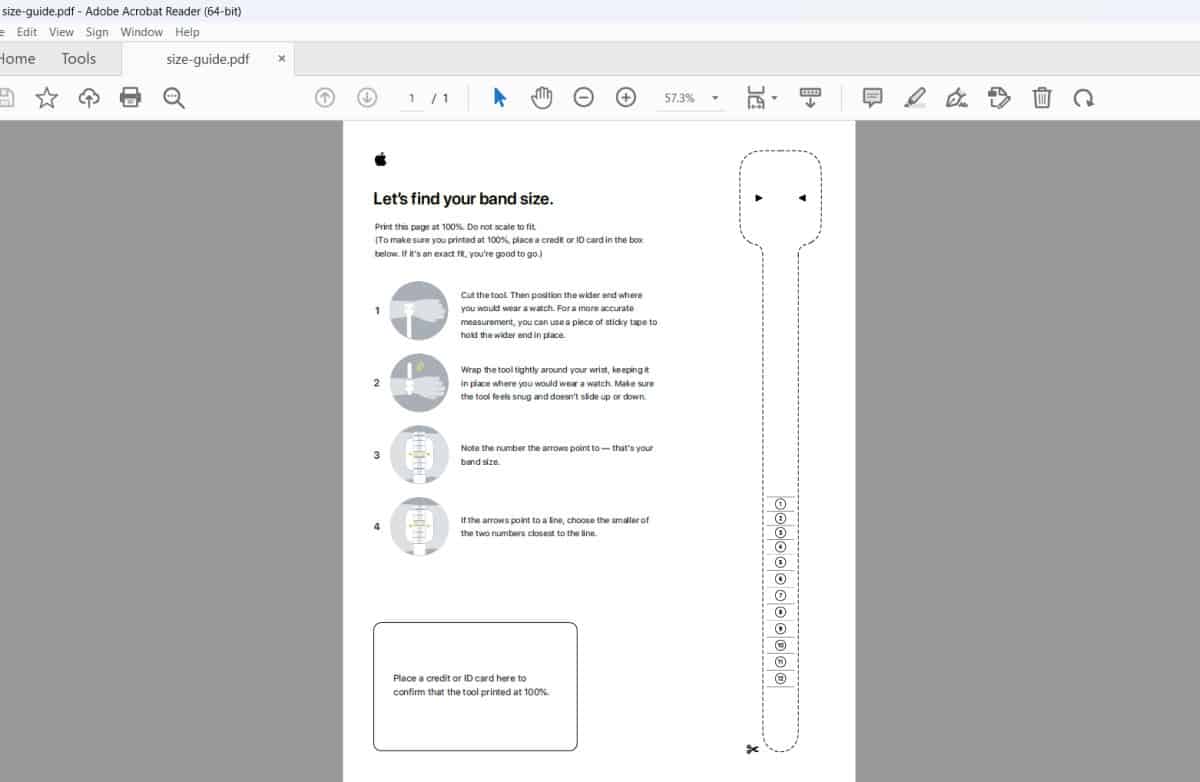Click the current page number field
Image resolution: width=1200 pixels, height=782 pixels.
[x=411, y=98]
